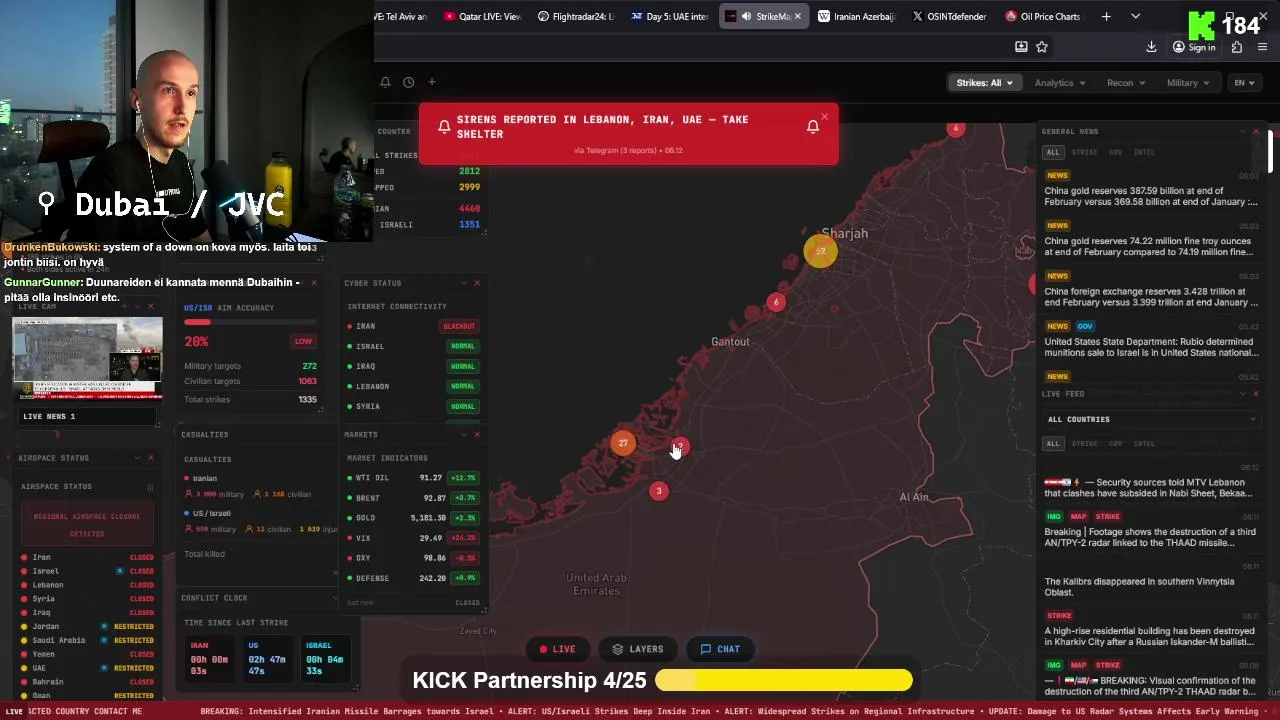Close the Markets panel
Viewport: 1280px width, 720px height.
(x=477, y=435)
